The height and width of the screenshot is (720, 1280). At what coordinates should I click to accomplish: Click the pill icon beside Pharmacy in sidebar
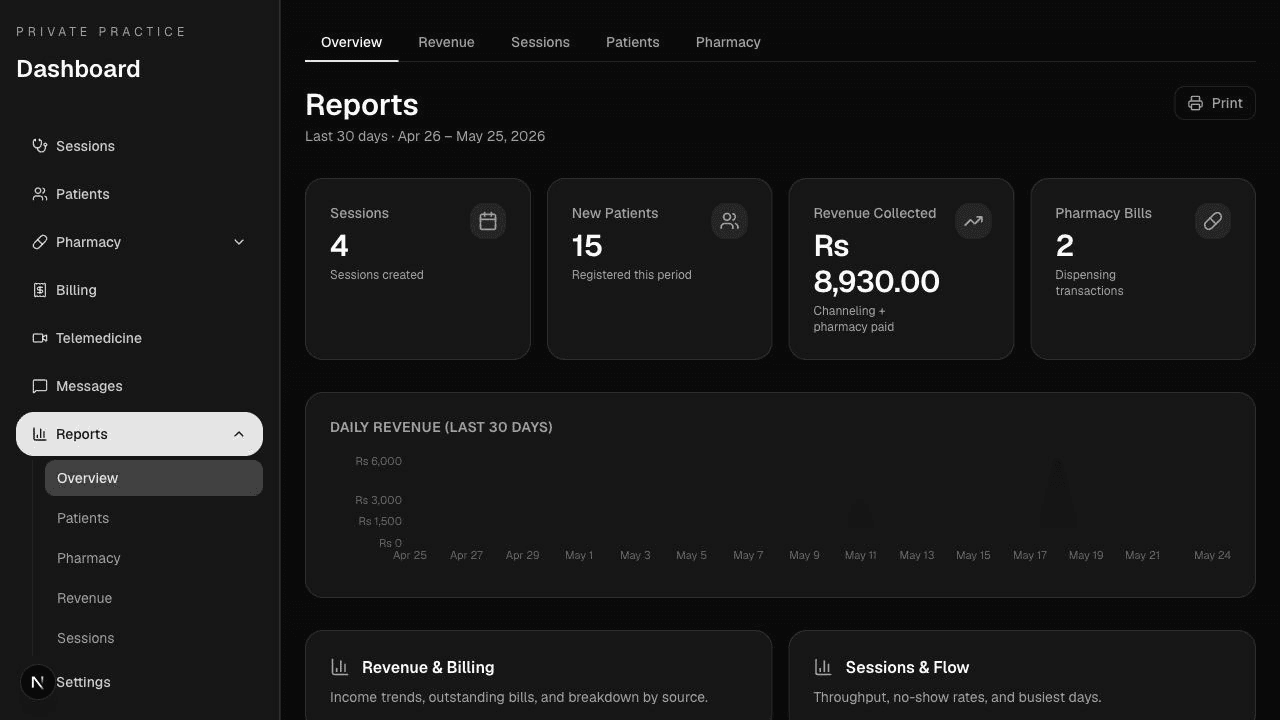click(40, 242)
